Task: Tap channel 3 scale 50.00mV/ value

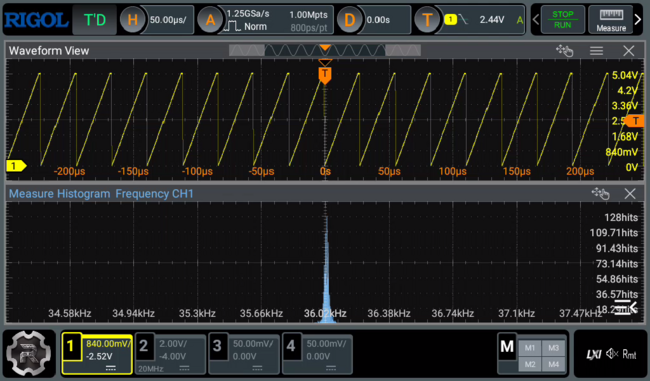Action: tap(253, 344)
